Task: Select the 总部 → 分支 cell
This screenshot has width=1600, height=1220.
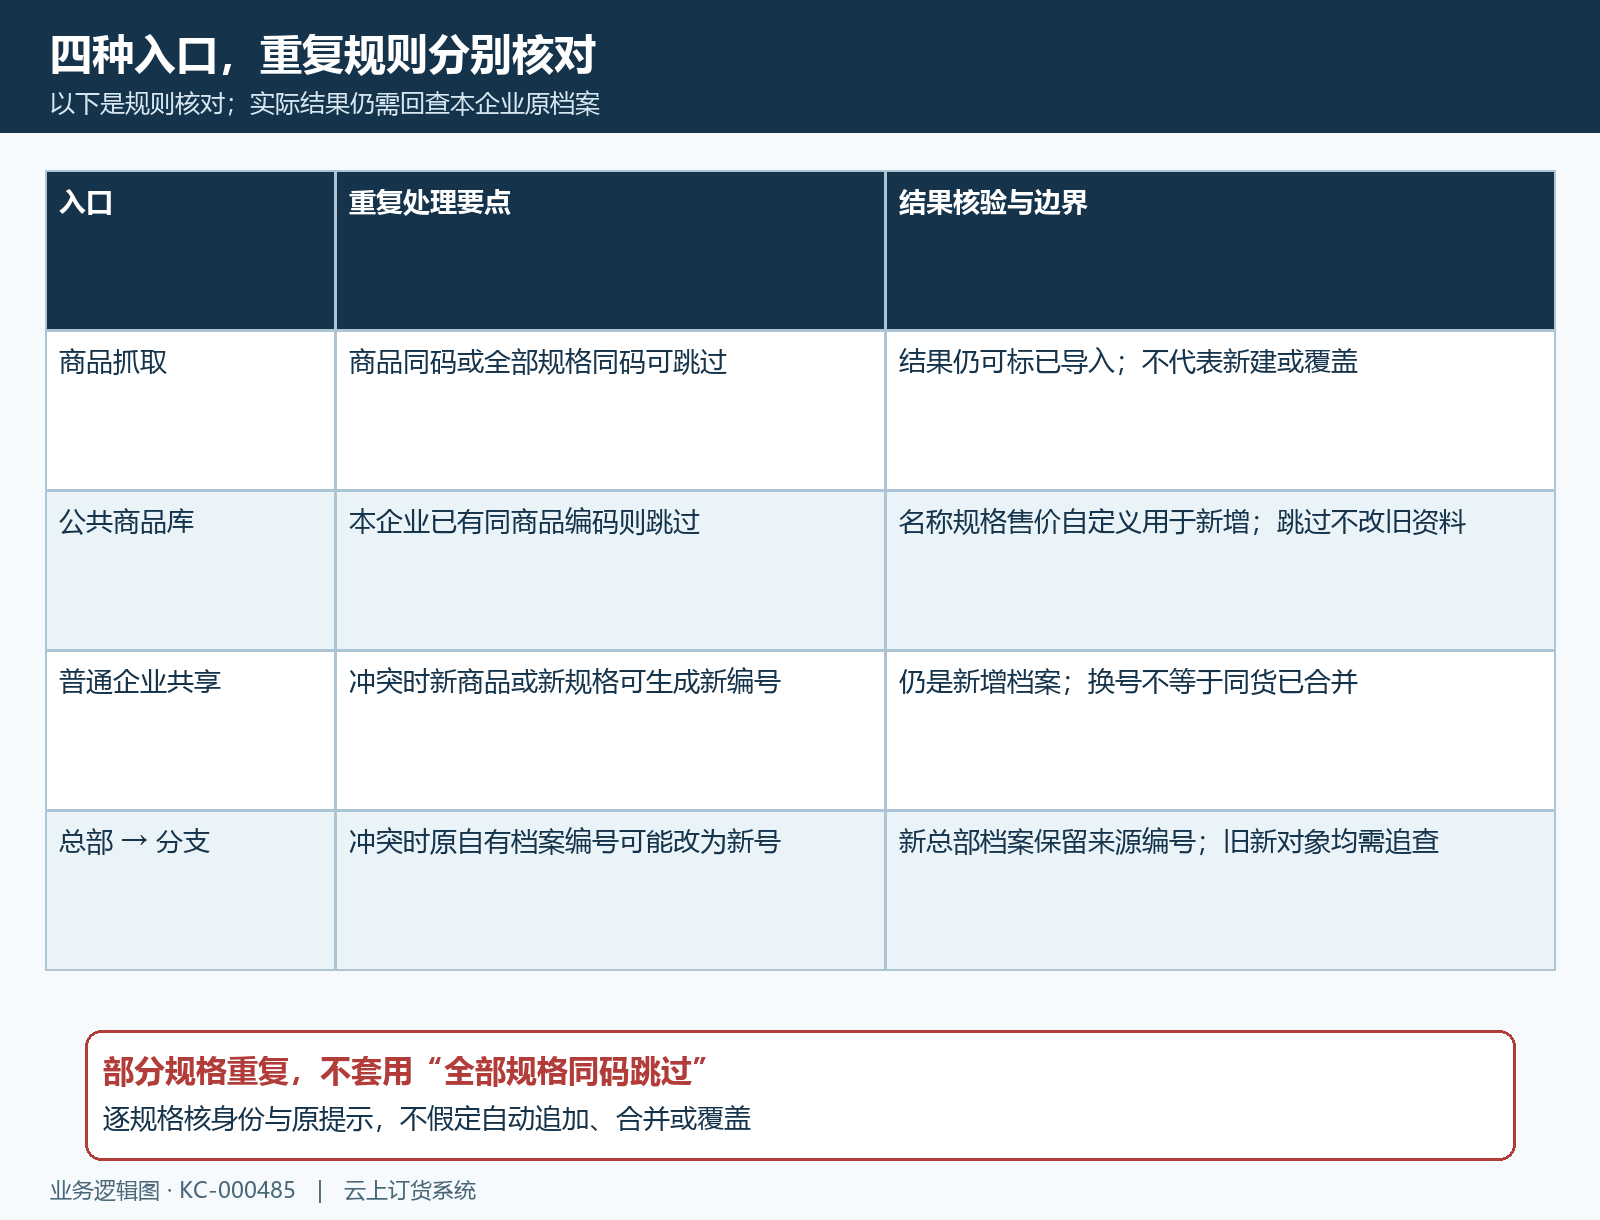Action: 190,891
